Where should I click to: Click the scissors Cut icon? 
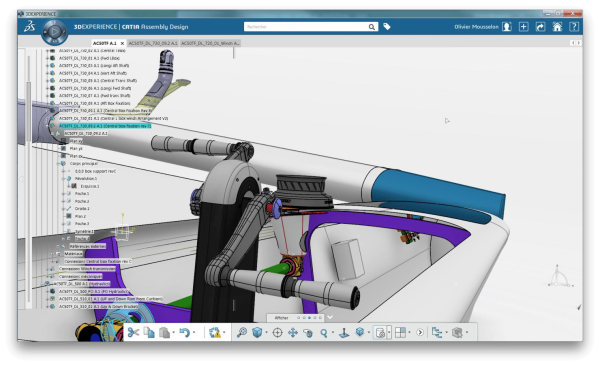point(133,332)
